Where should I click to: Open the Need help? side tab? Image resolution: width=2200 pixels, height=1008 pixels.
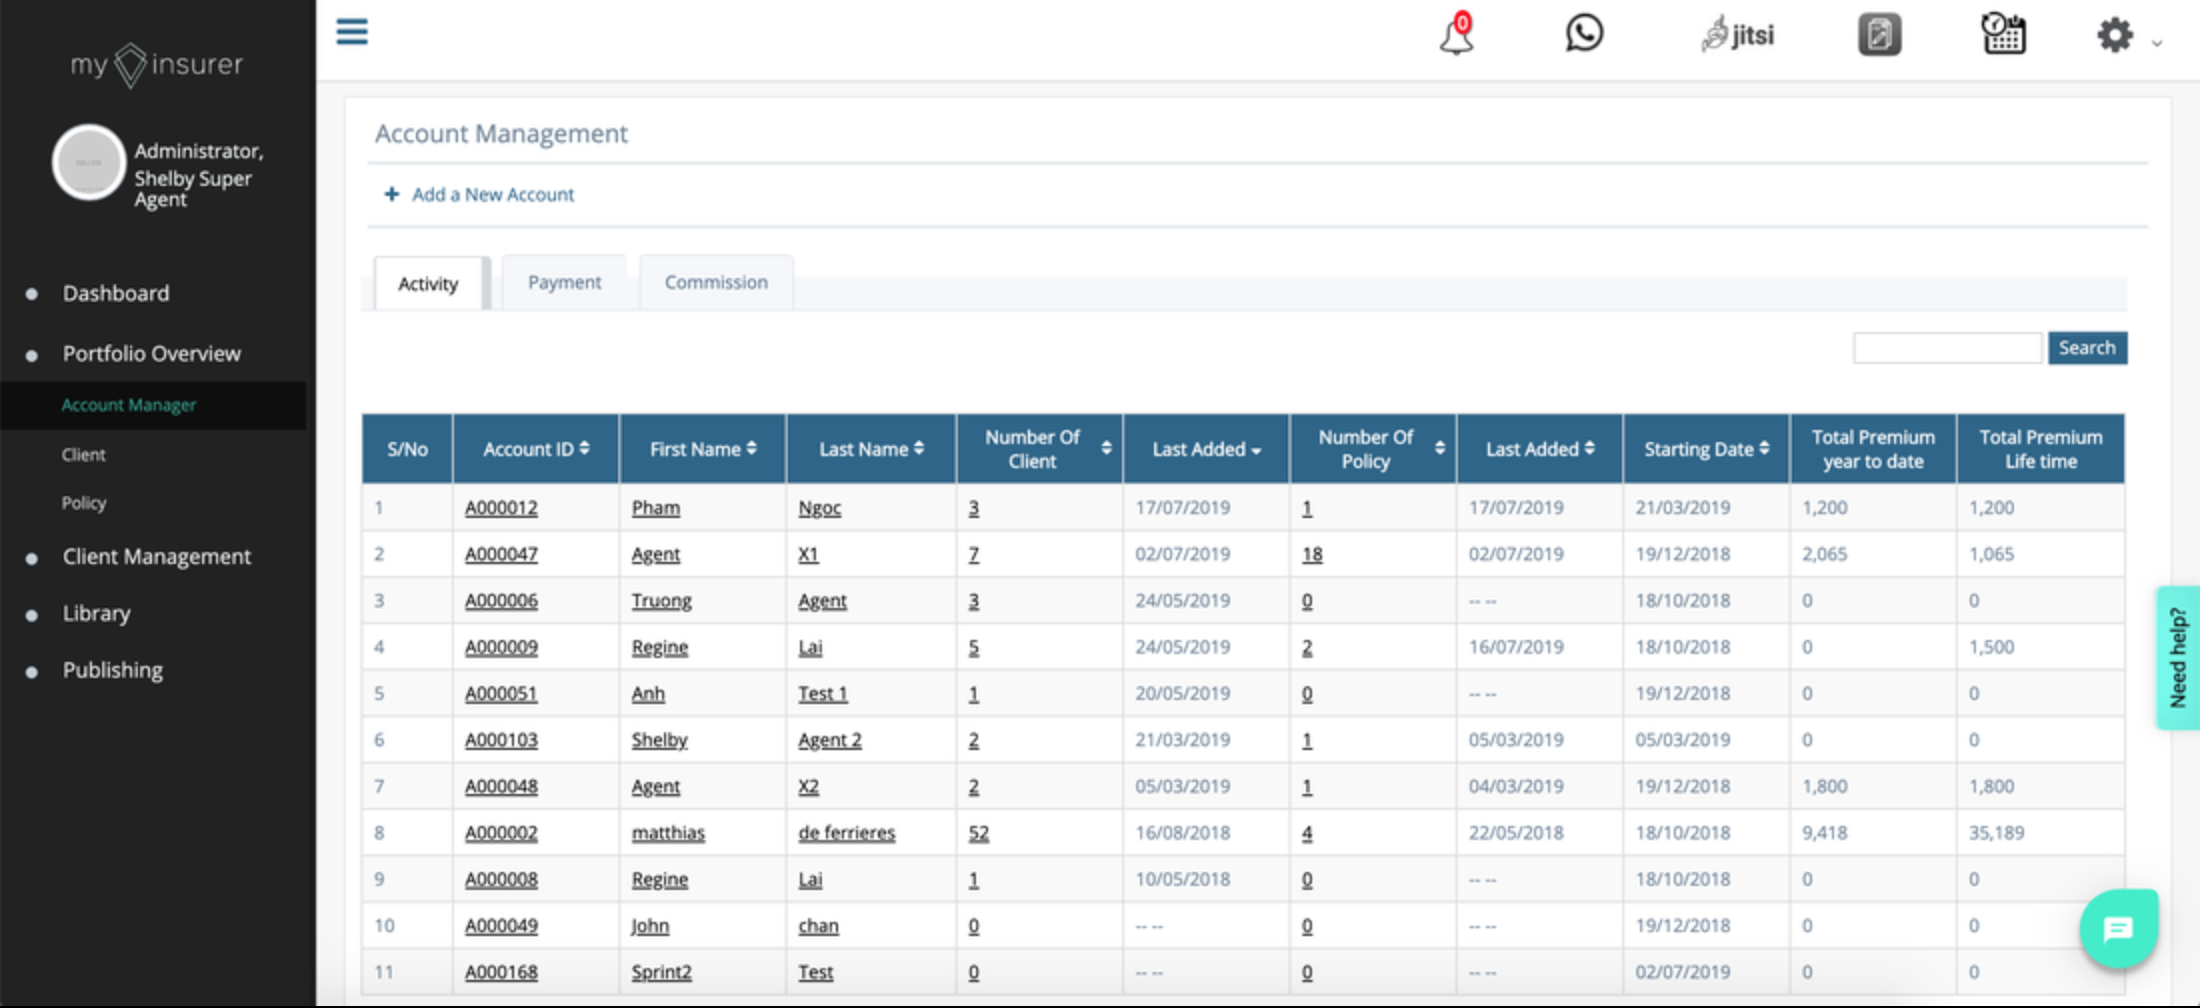[2178, 657]
